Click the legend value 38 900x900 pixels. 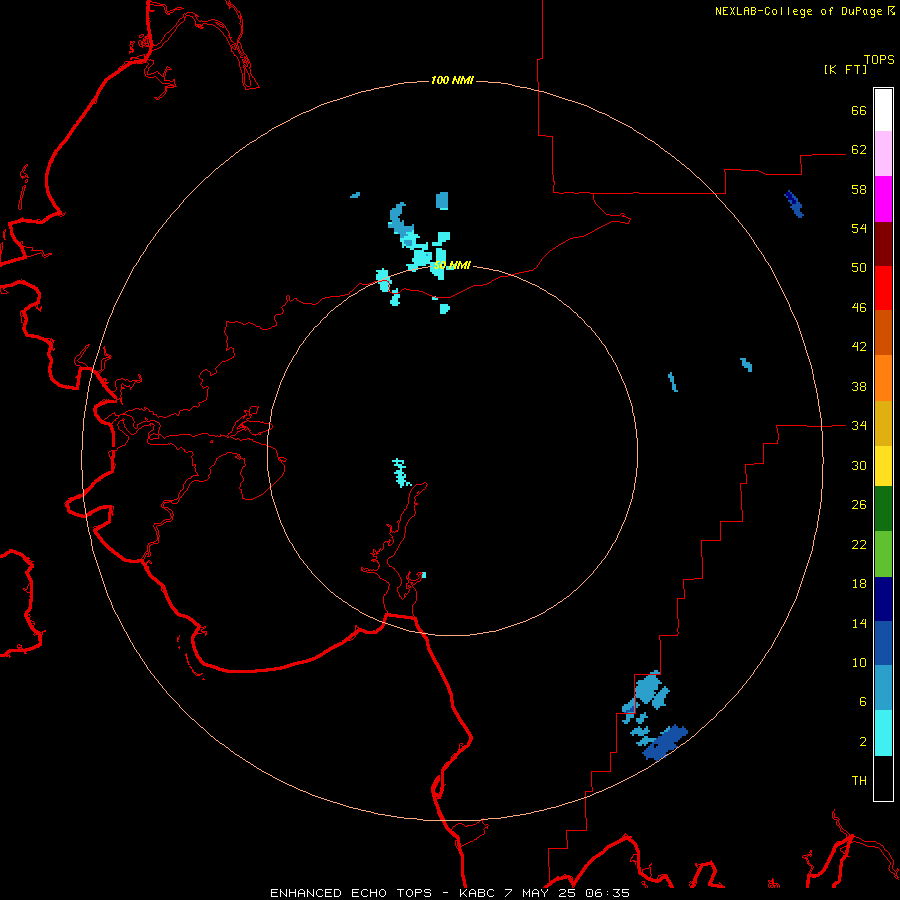tap(859, 386)
